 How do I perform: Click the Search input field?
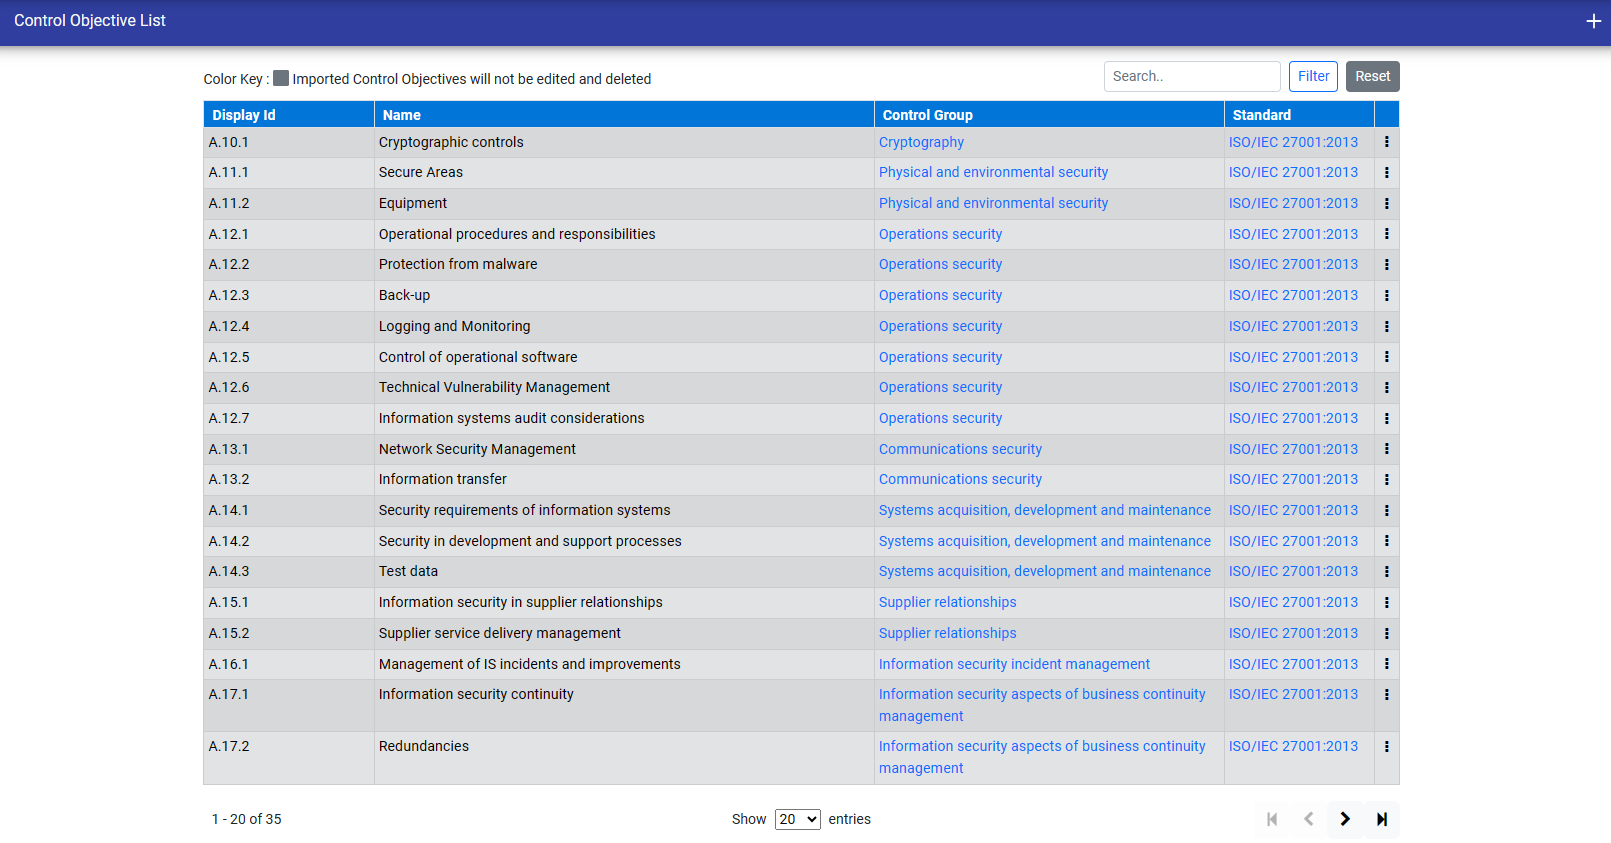pyautogui.click(x=1191, y=76)
